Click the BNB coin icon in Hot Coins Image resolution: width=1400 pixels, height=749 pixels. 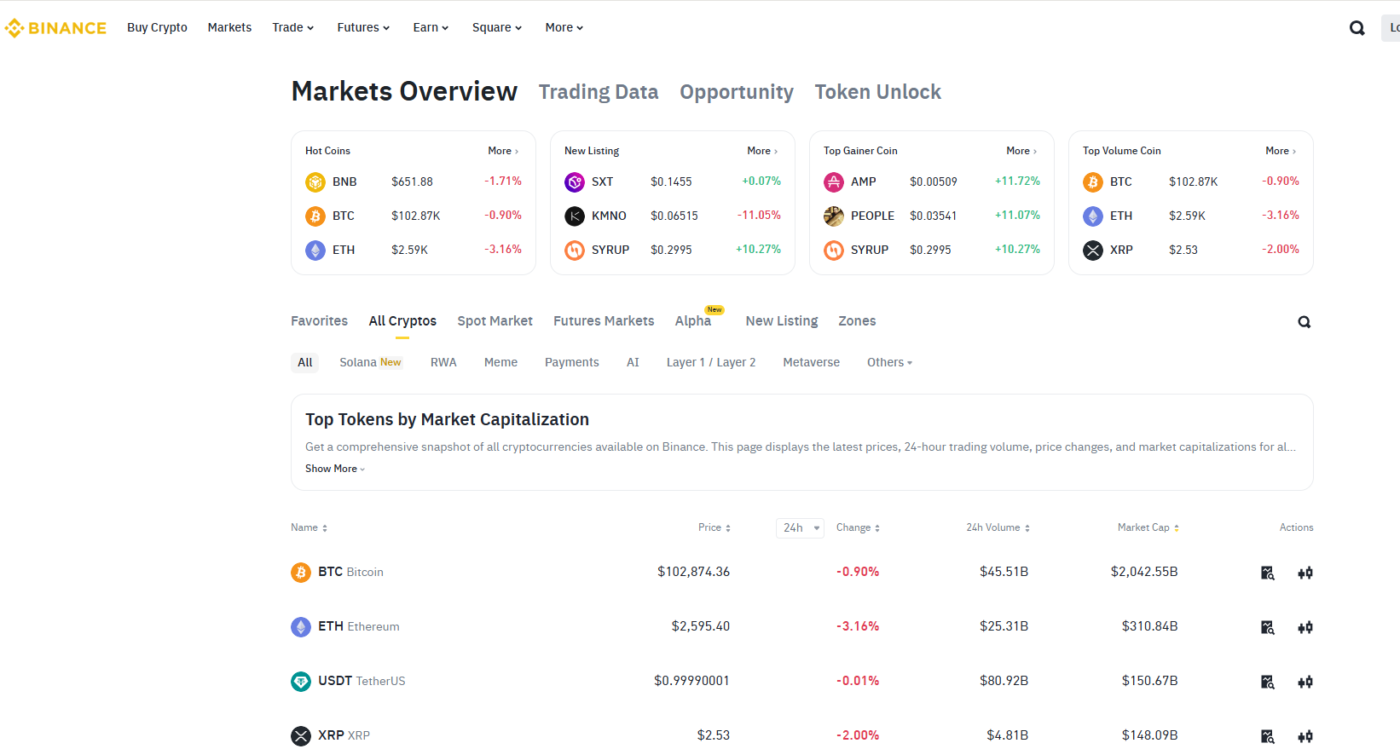tap(315, 182)
